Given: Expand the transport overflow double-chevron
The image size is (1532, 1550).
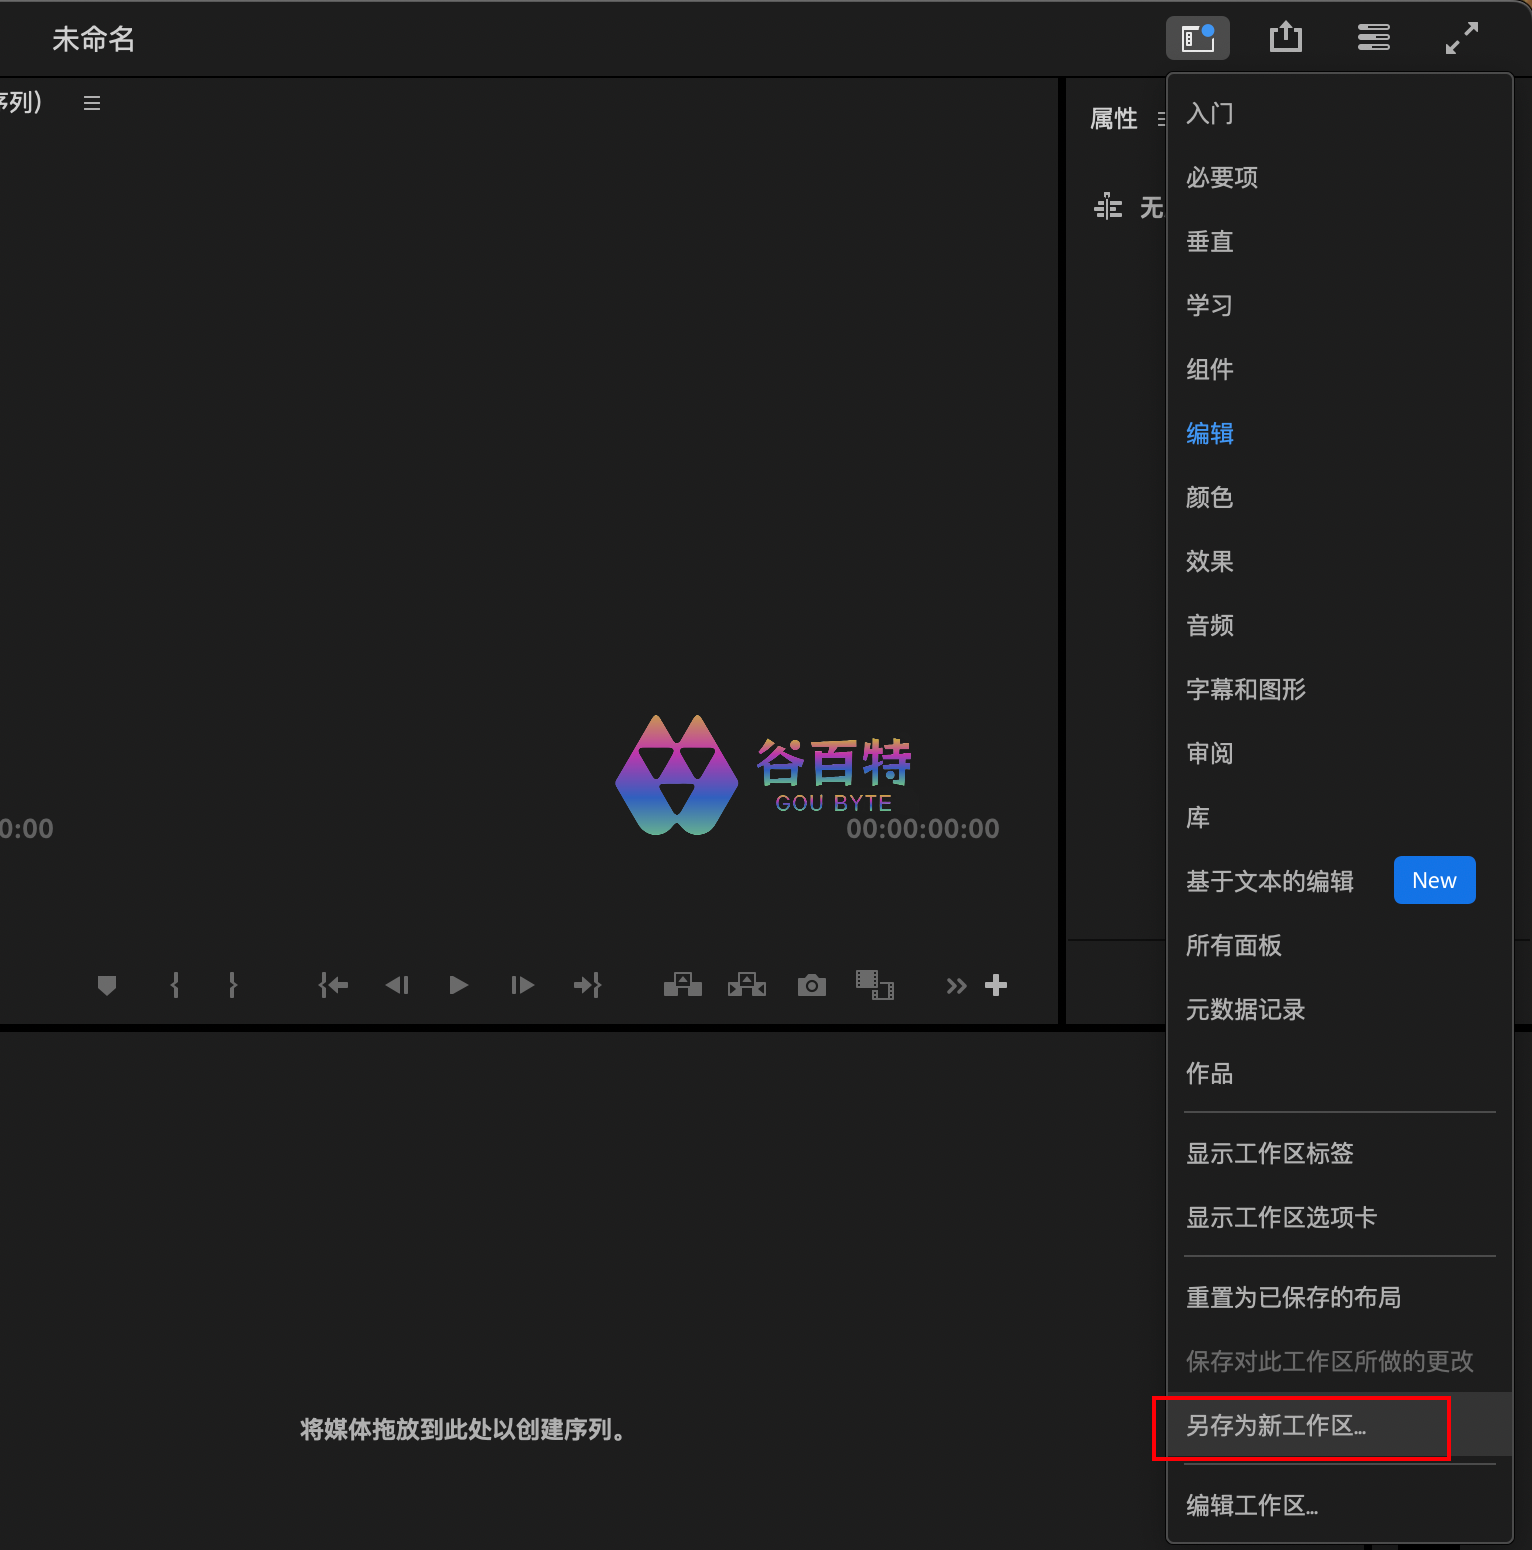Looking at the screenshot, I should tap(956, 986).
